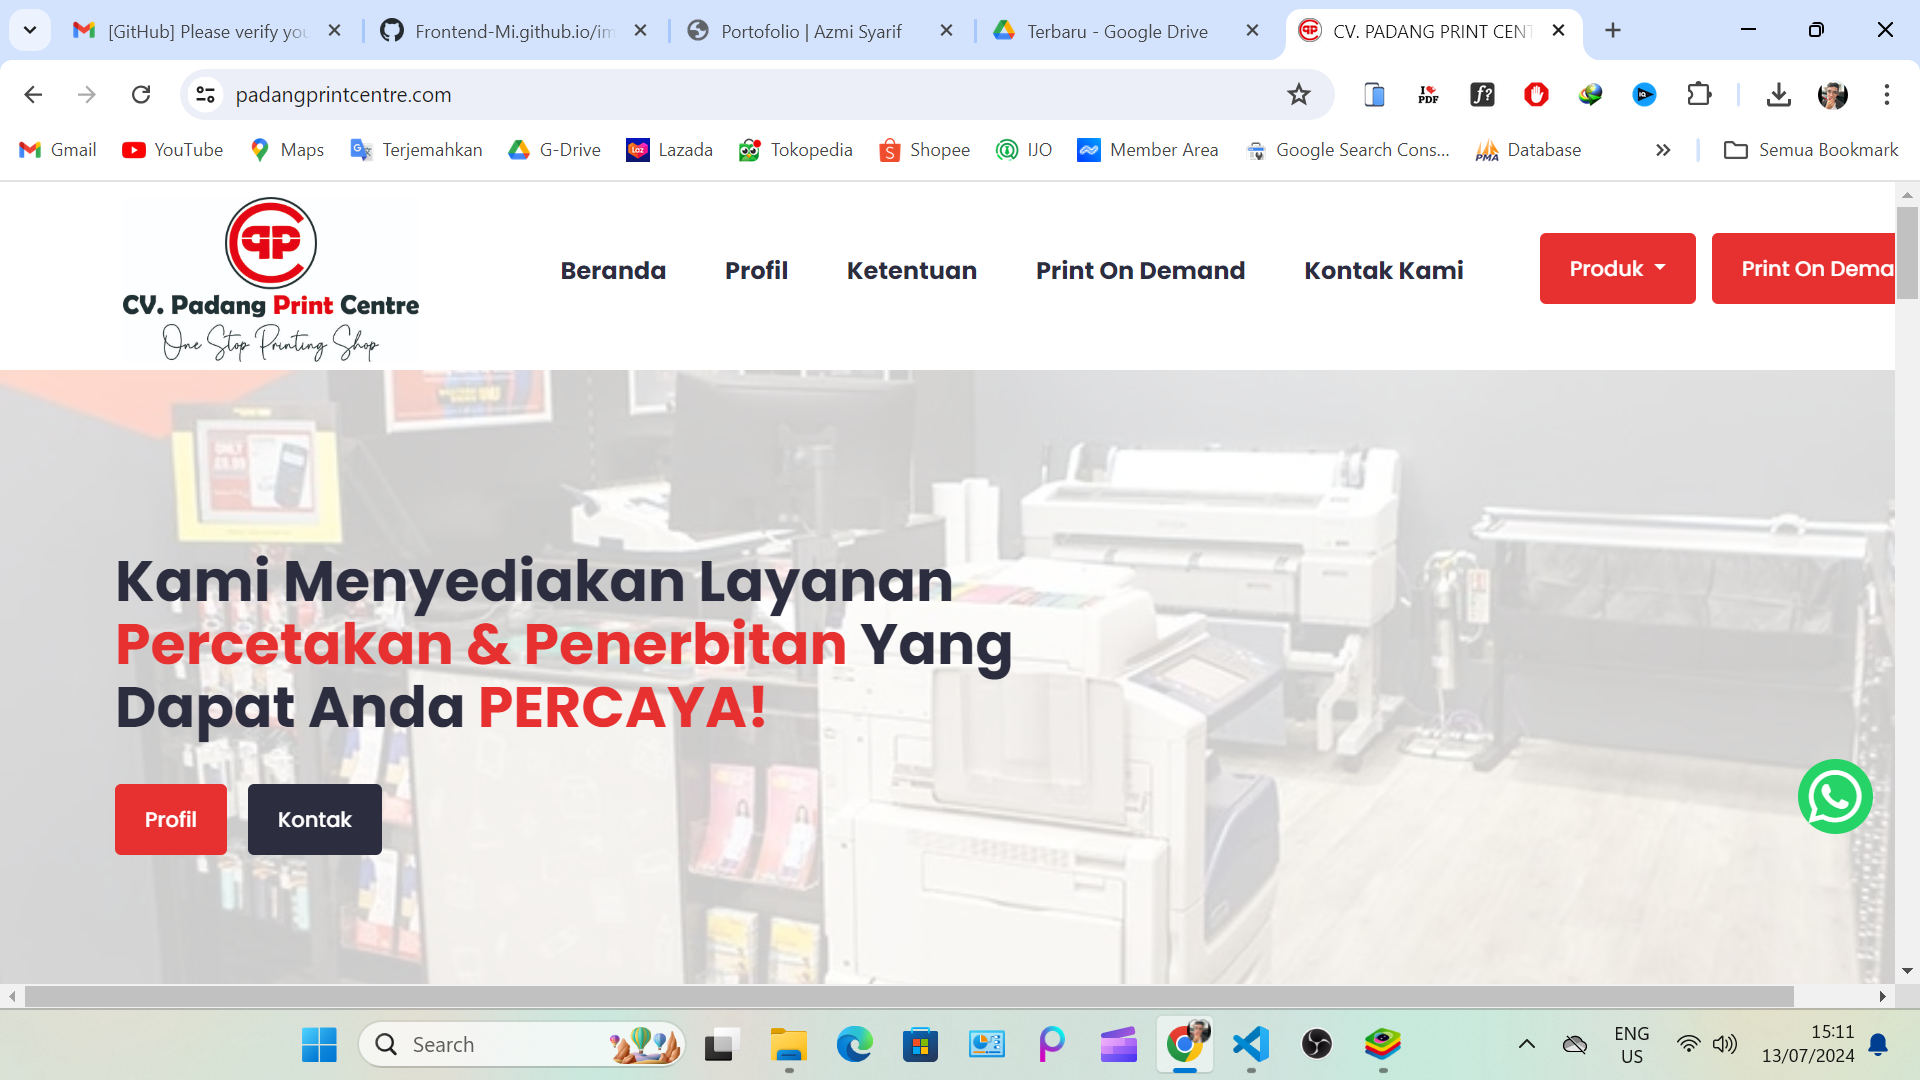Bookmark this page with the star icon

1298,95
